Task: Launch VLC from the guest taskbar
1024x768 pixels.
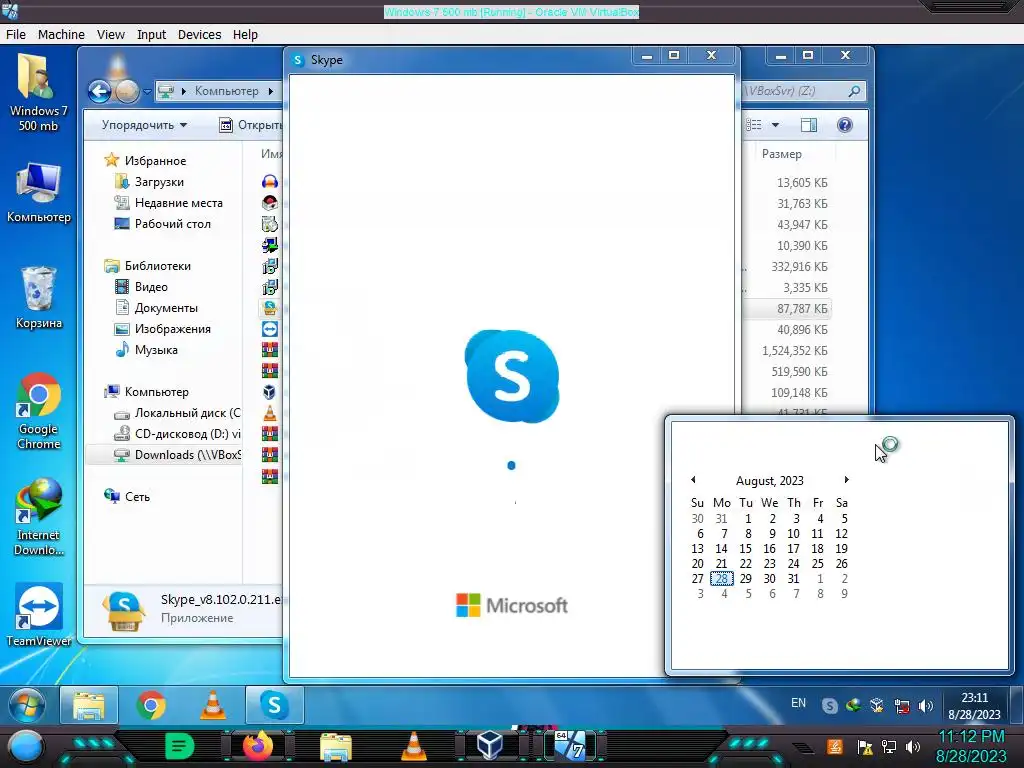Action: click(212, 705)
